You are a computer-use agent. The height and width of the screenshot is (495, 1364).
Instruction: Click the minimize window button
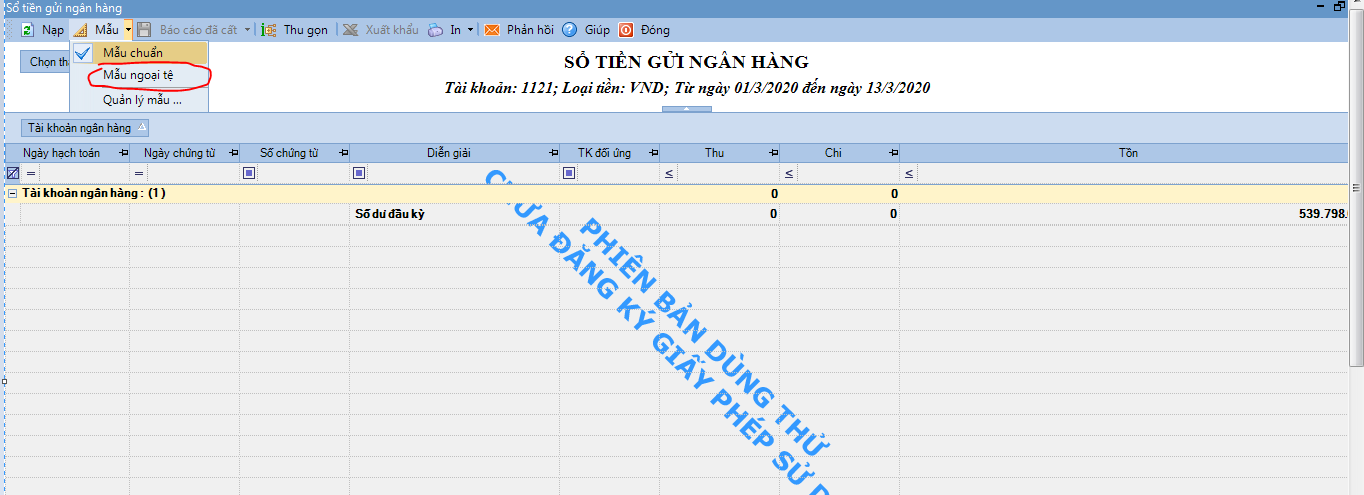click(1322, 7)
